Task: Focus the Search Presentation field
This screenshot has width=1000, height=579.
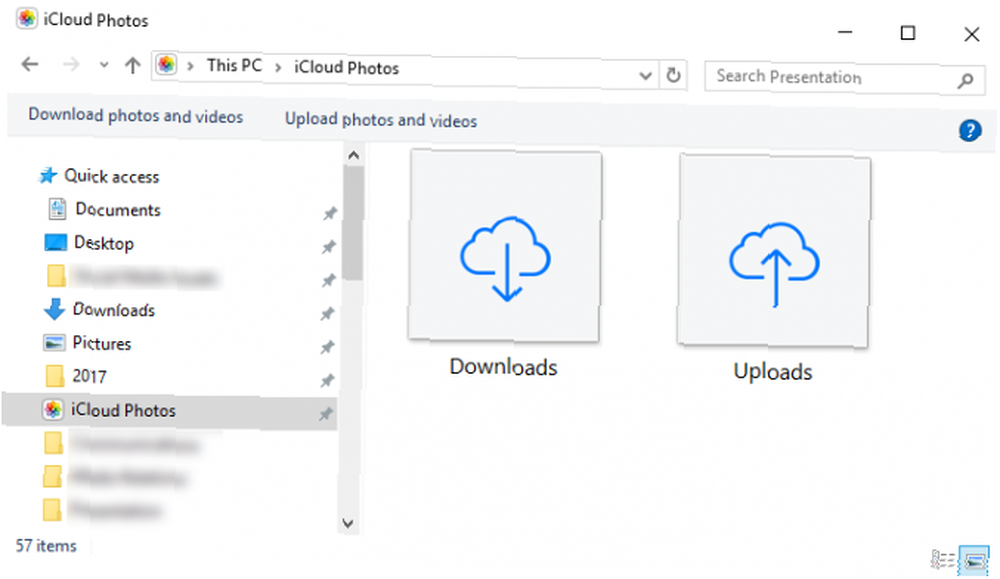Action: coord(844,78)
